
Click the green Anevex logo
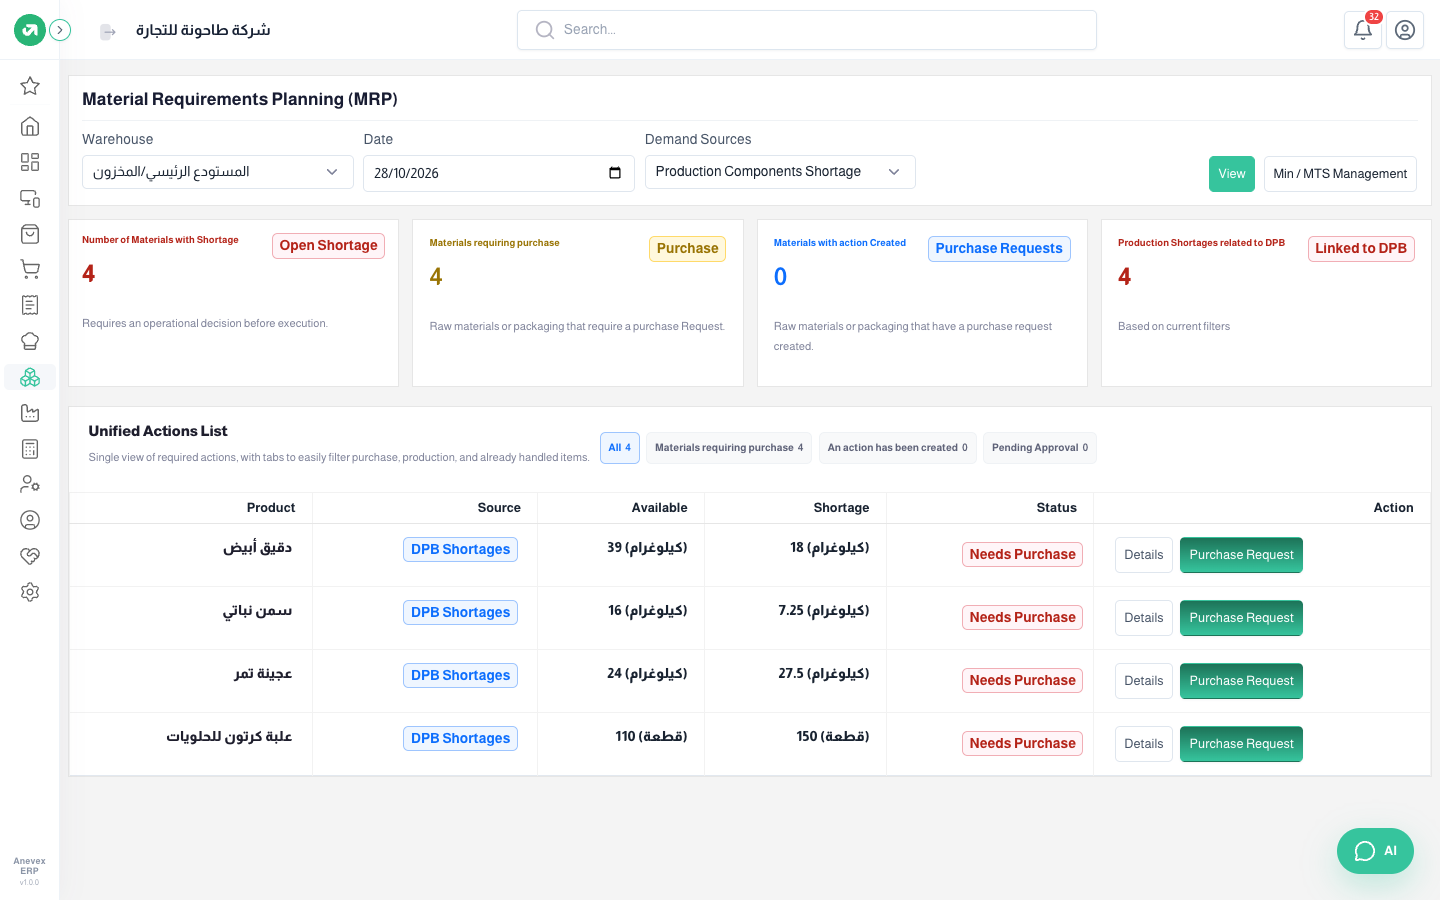point(30,30)
